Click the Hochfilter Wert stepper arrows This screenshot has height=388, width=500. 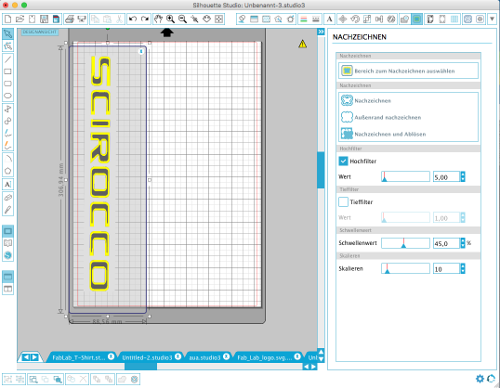(x=463, y=177)
